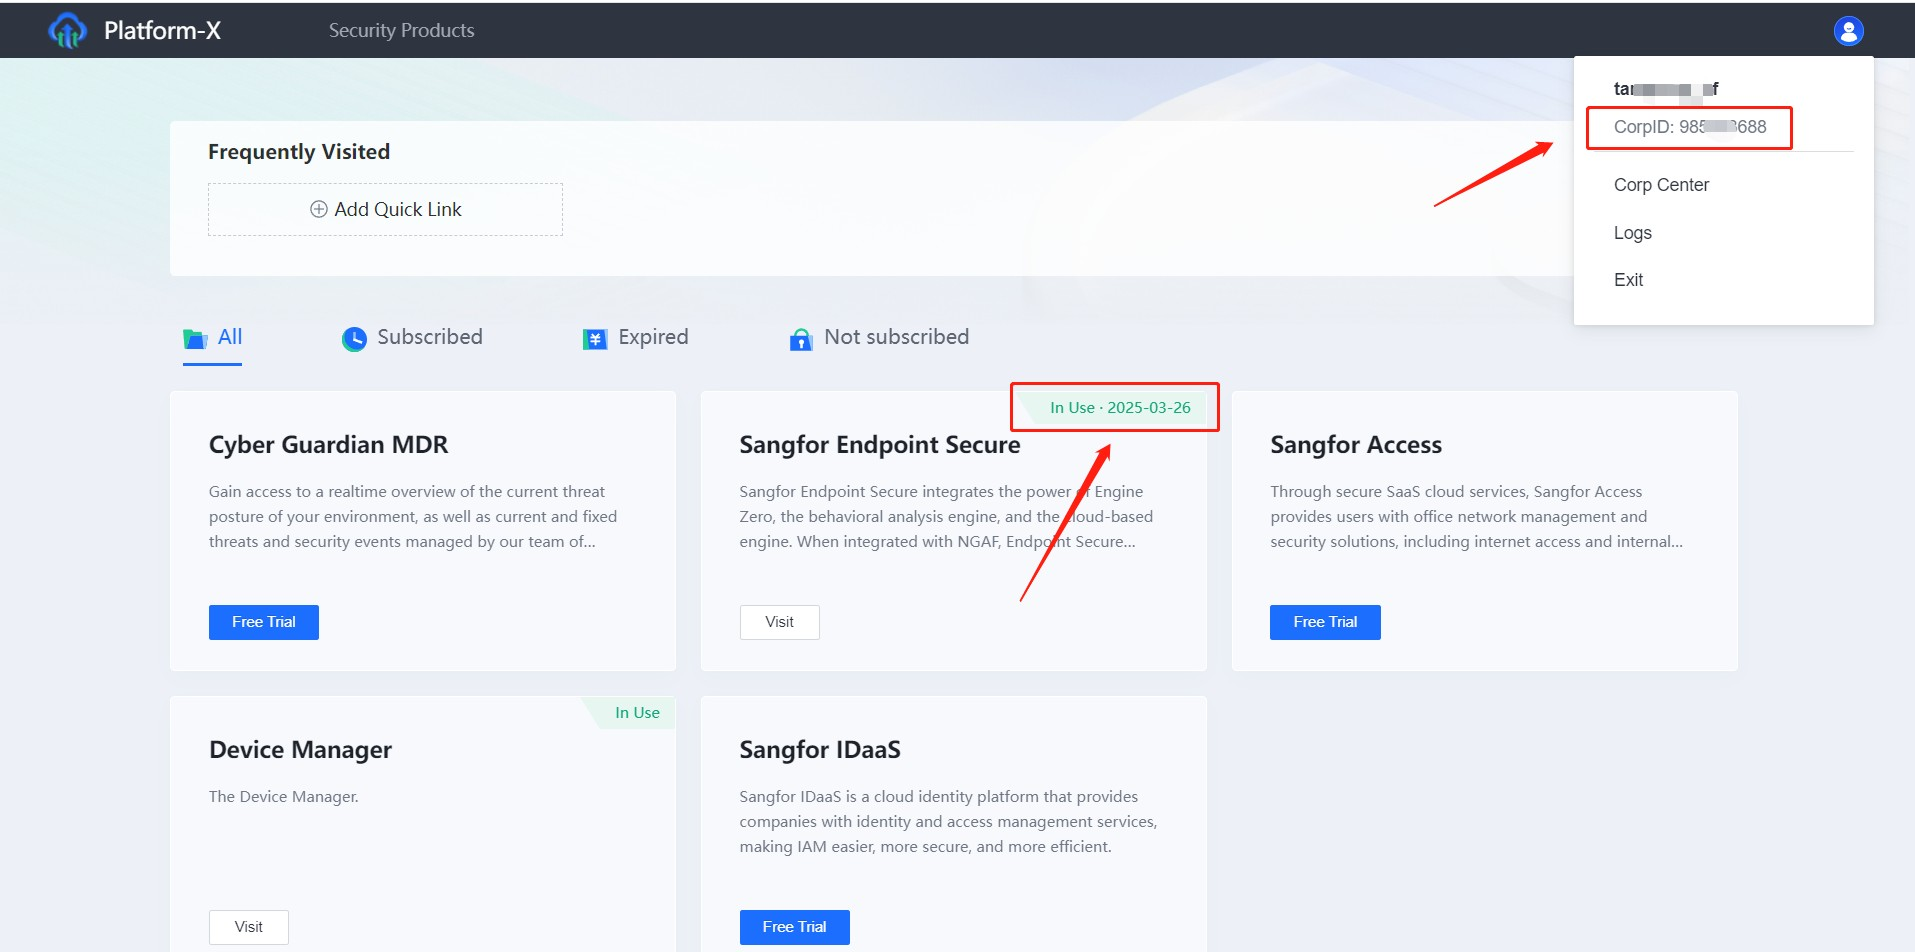Image resolution: width=1915 pixels, height=952 pixels.
Task: Click Cyber Guardian MDR card title
Action: pyautogui.click(x=328, y=445)
